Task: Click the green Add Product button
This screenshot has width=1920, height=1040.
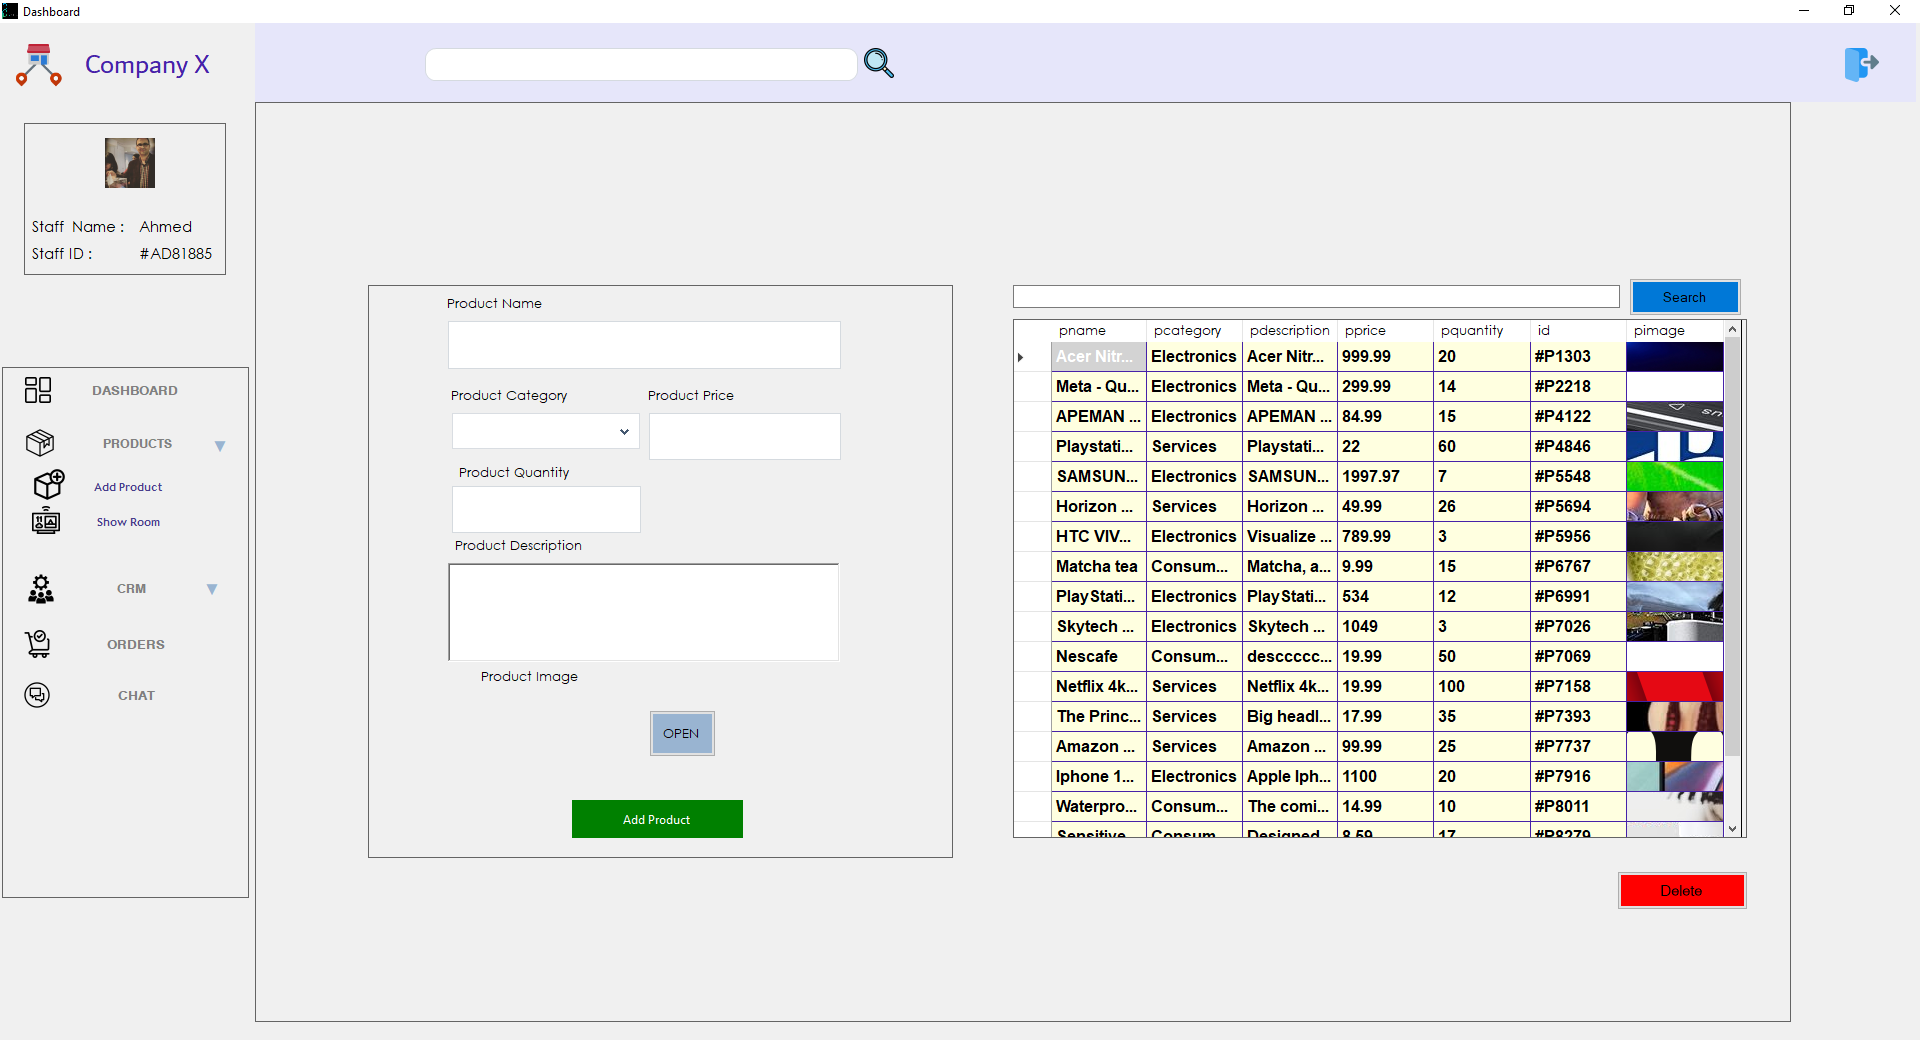Action: pyautogui.click(x=657, y=819)
